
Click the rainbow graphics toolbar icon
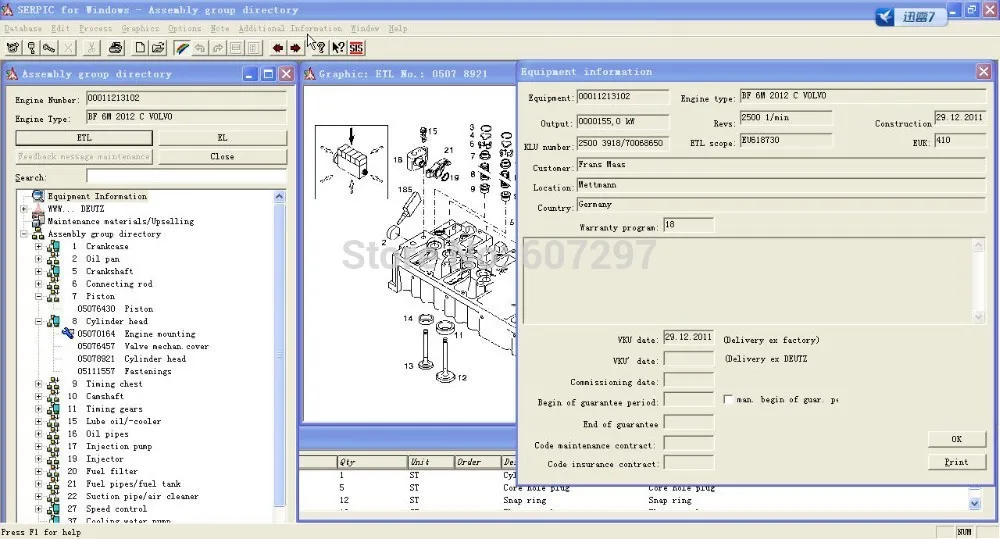pyautogui.click(x=182, y=48)
